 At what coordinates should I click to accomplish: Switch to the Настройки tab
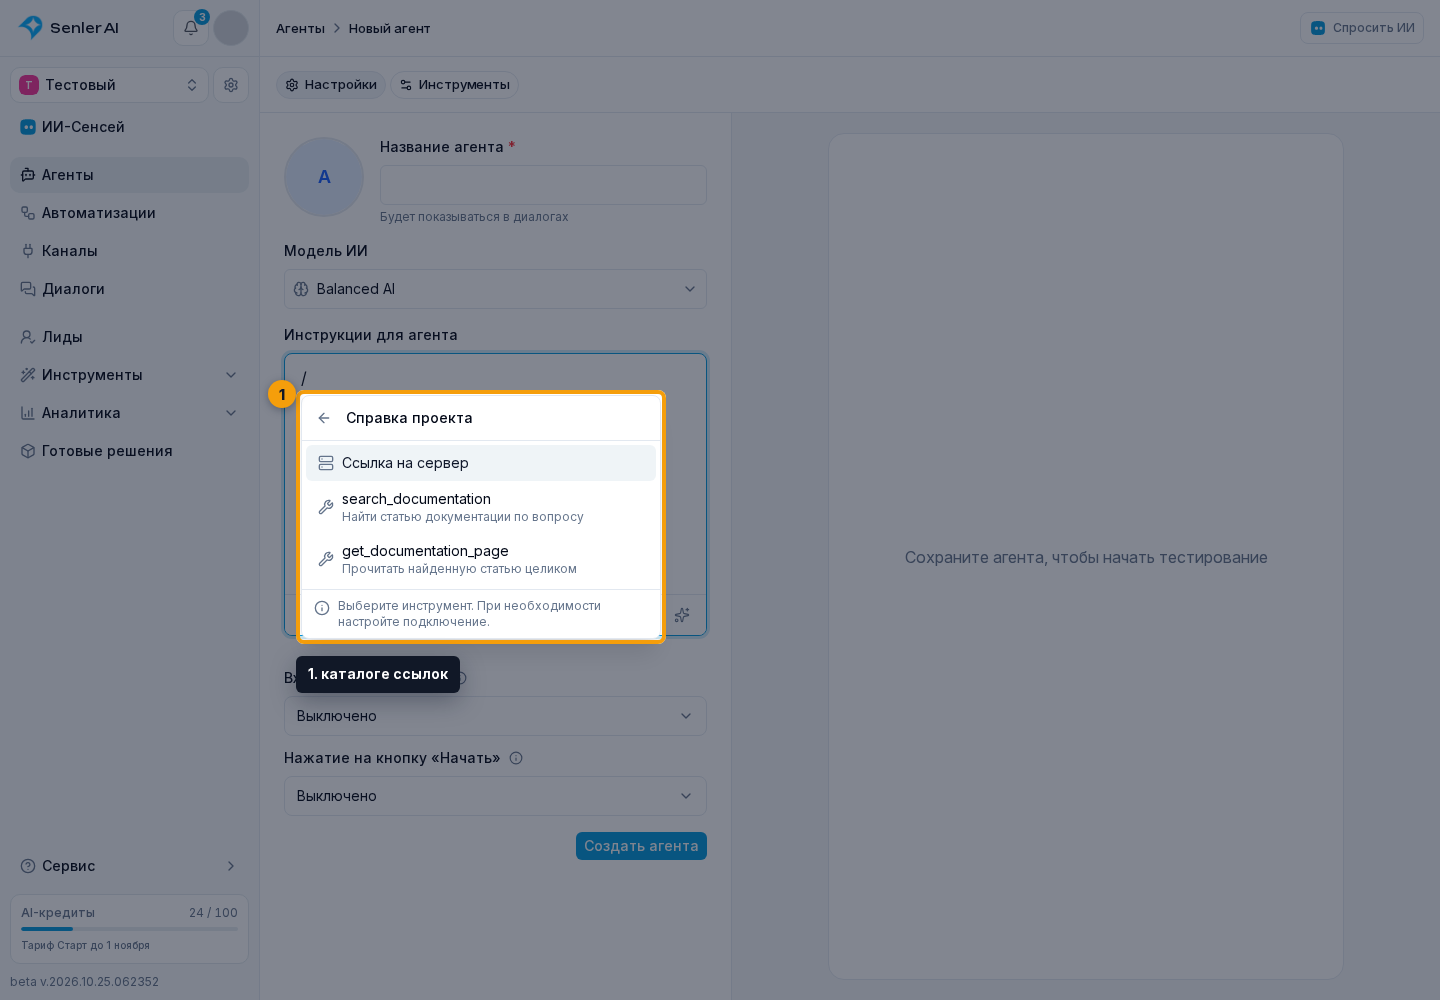click(x=331, y=85)
